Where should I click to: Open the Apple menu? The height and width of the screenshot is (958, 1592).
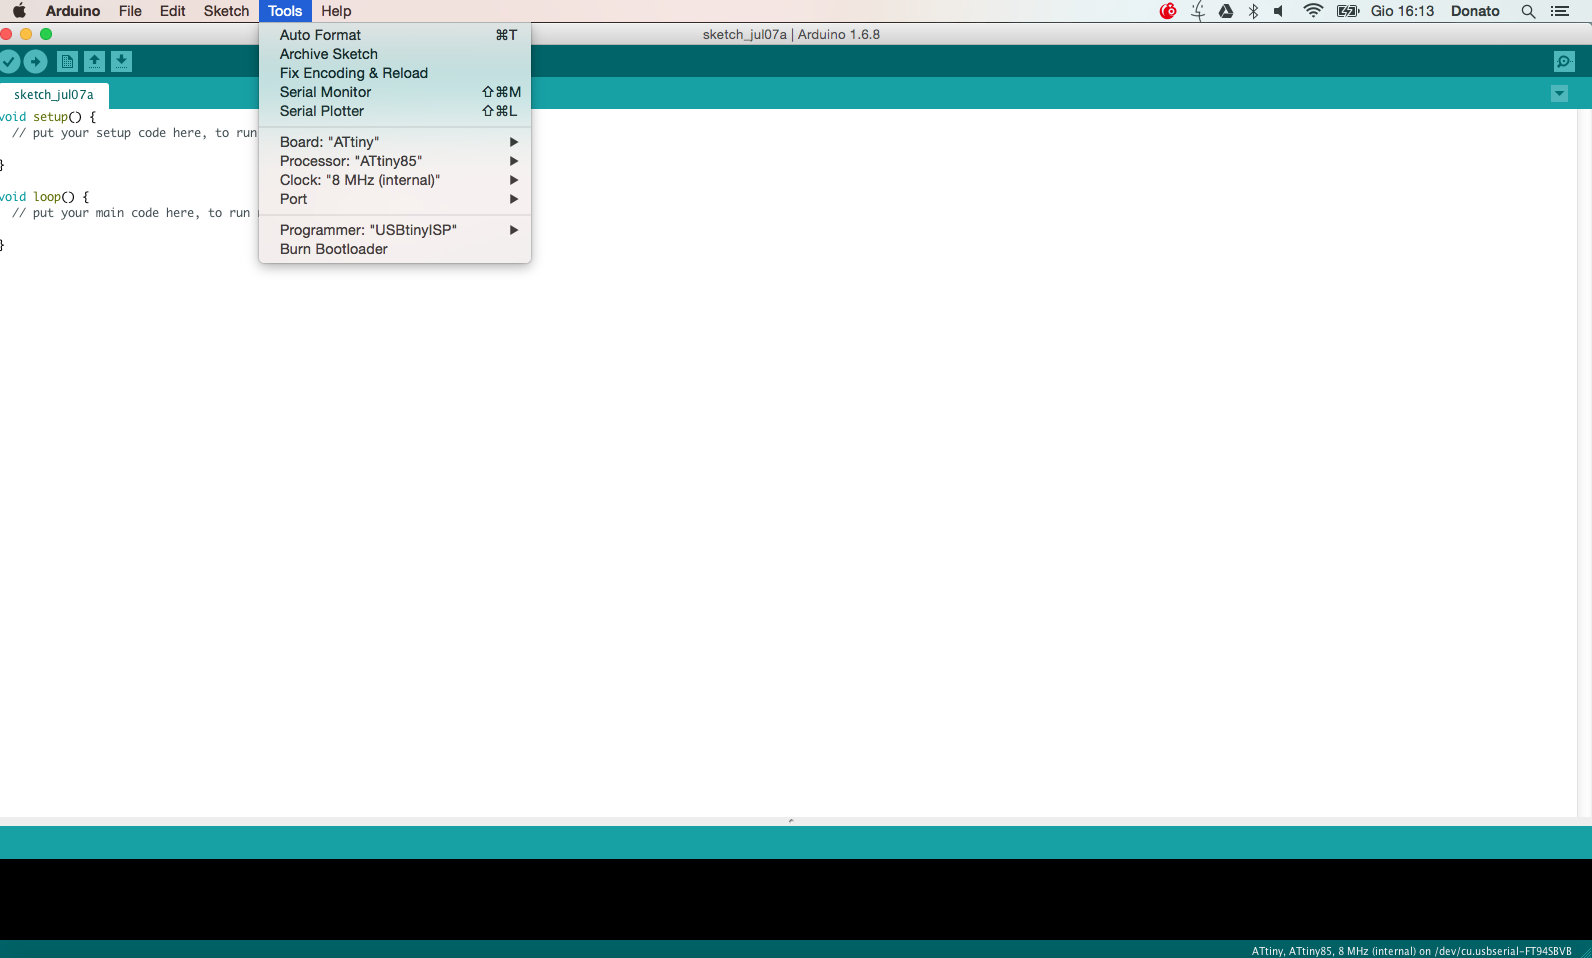click(19, 11)
